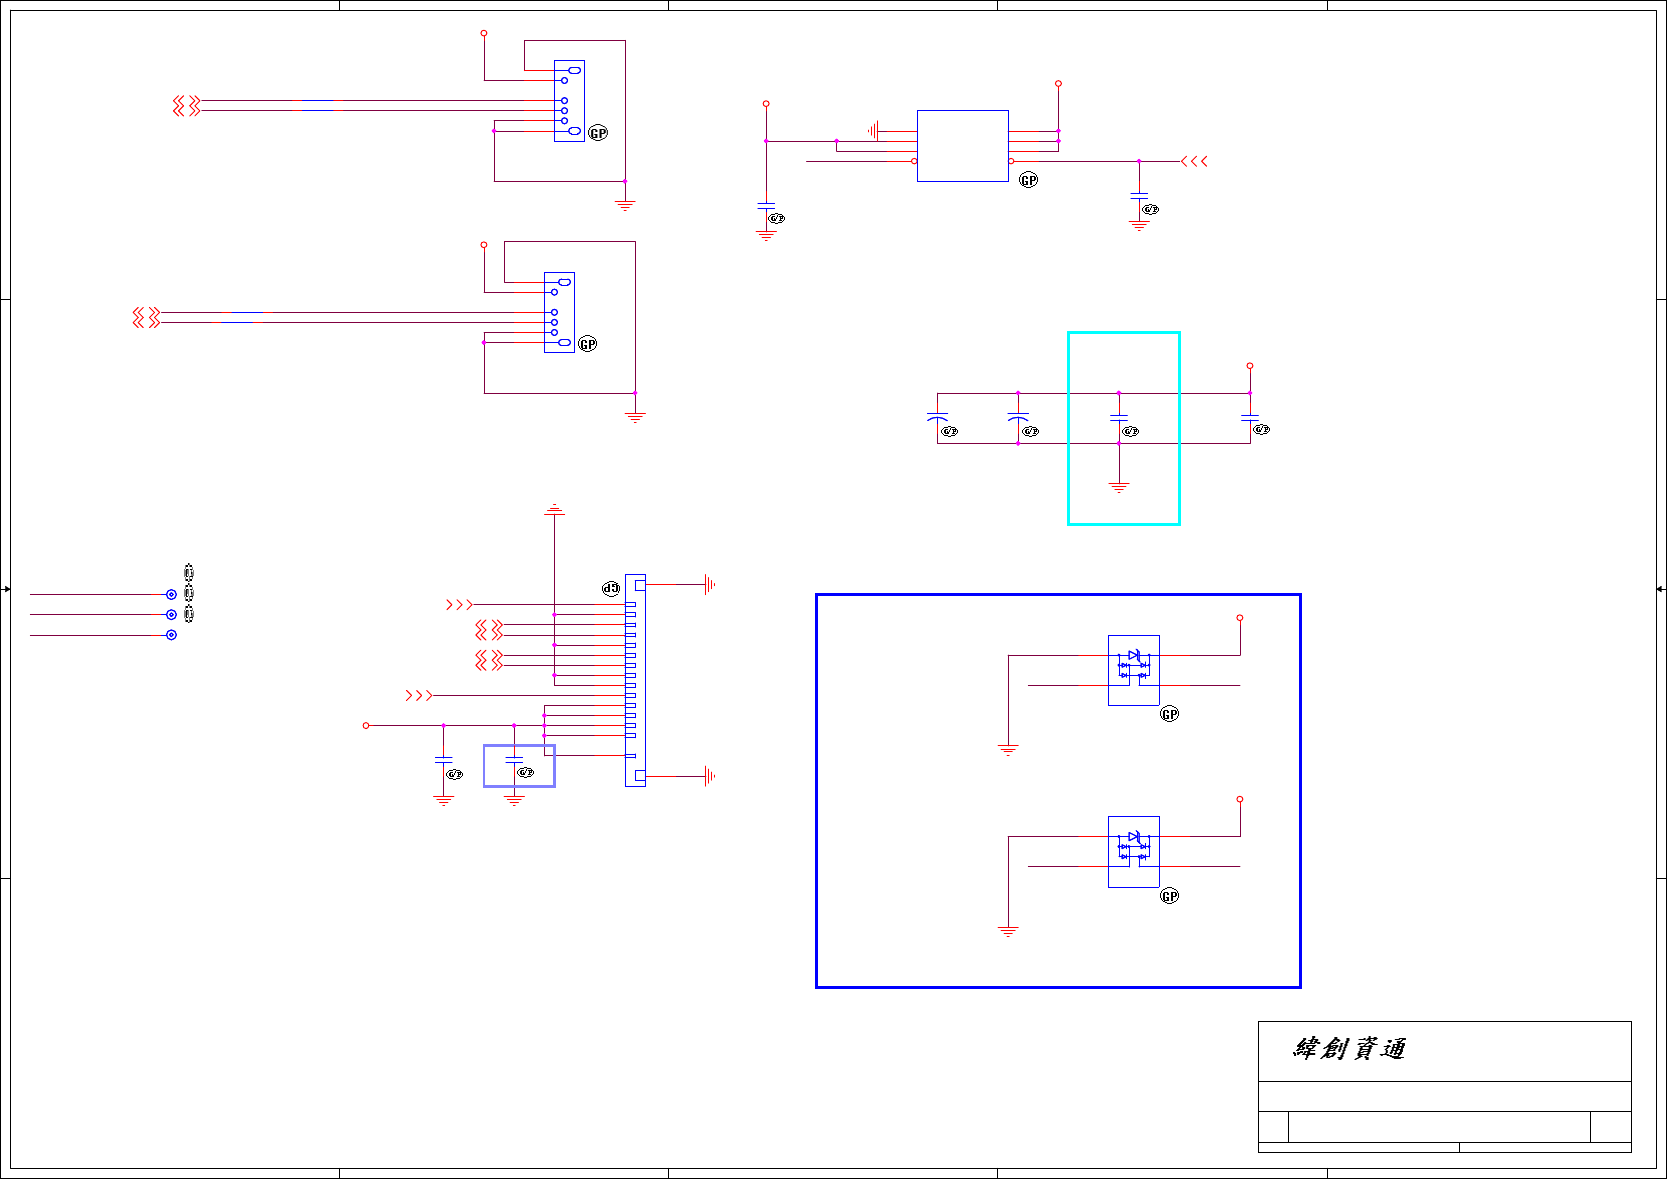Click the bidirectional arrows feeding the topmost connector
This screenshot has height=1179, width=1667.
tap(187, 106)
